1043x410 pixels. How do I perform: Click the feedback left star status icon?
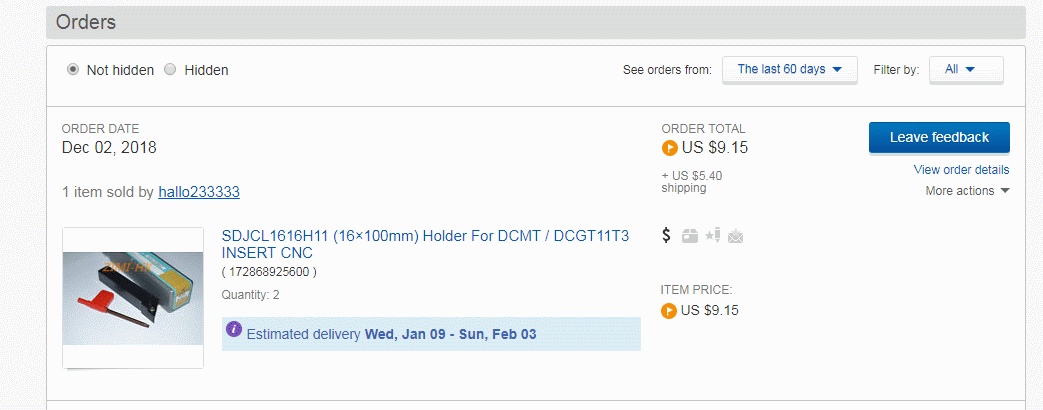click(713, 236)
